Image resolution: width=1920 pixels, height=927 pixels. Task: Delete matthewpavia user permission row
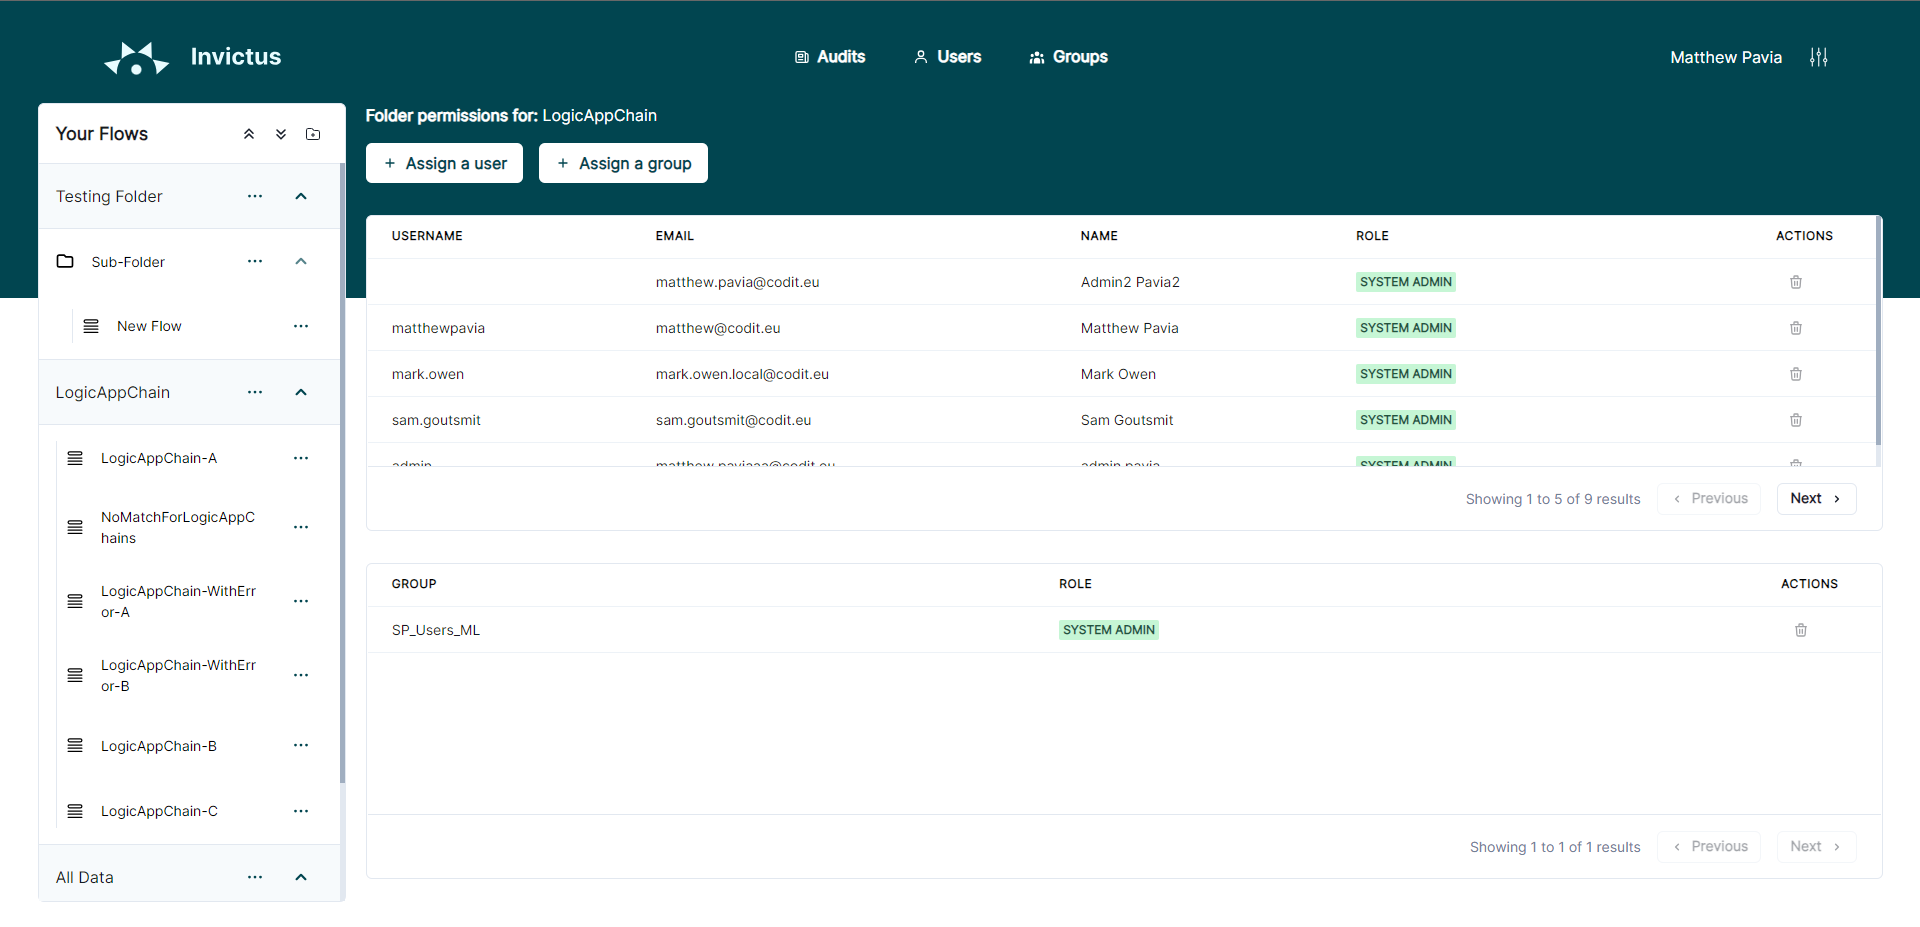1795,328
